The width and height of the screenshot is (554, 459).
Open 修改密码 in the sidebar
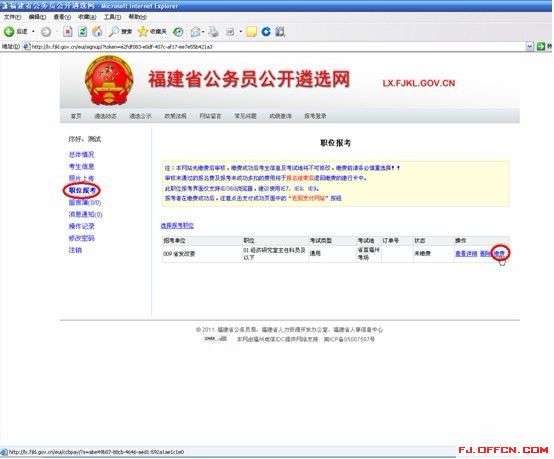[82, 238]
